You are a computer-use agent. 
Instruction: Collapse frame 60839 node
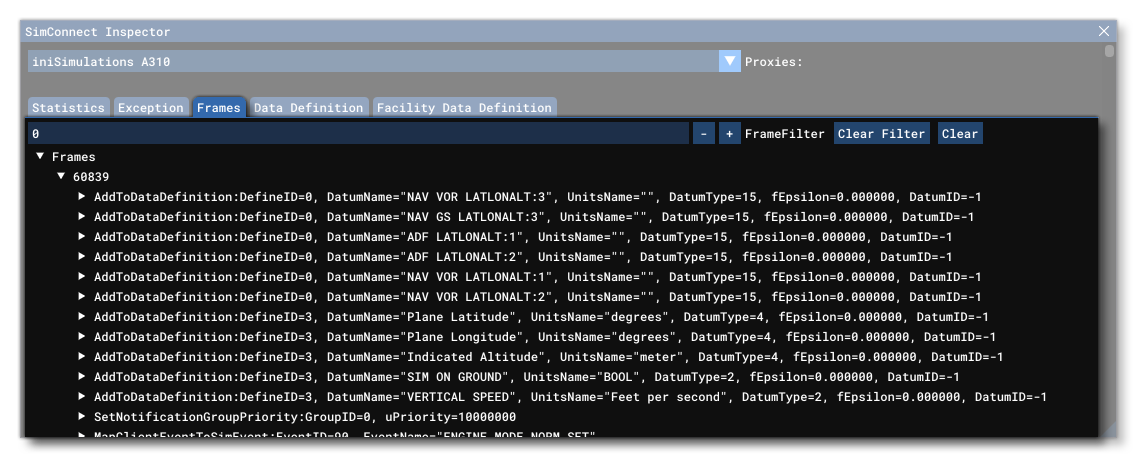[x=61, y=177]
